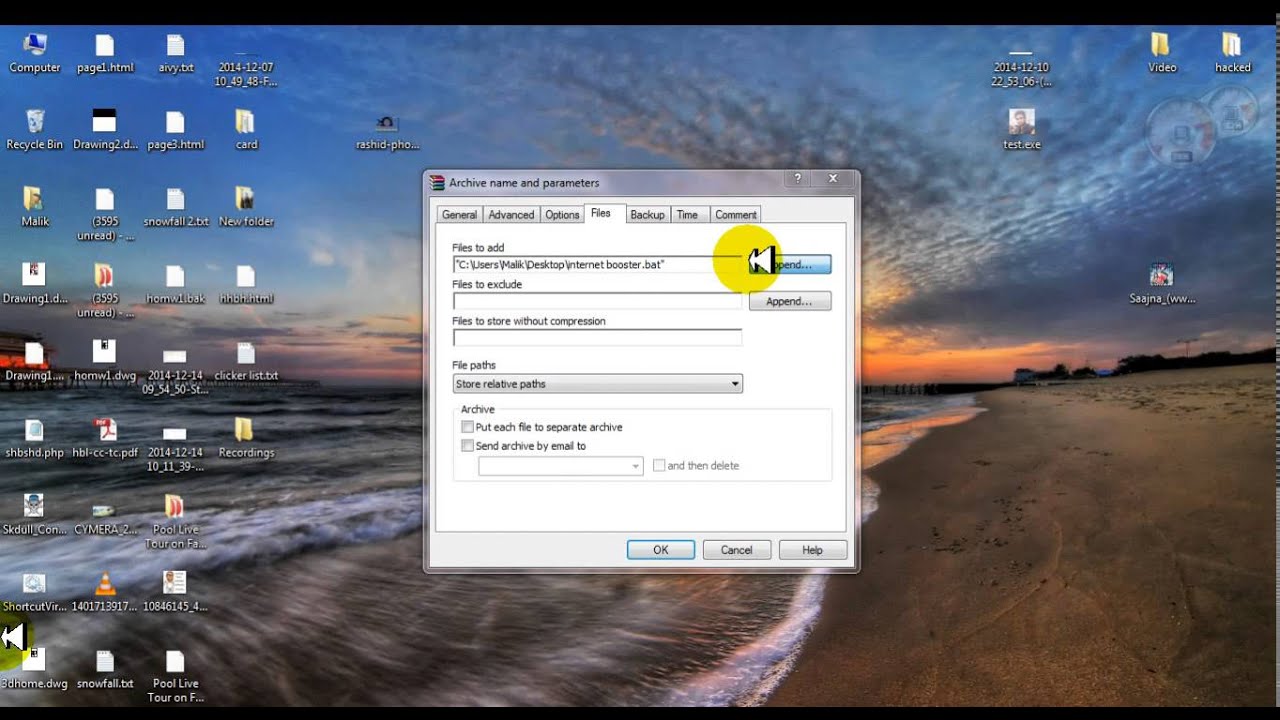Enable Send archive by email to
Viewport: 1280px width, 720px height.
click(467, 446)
